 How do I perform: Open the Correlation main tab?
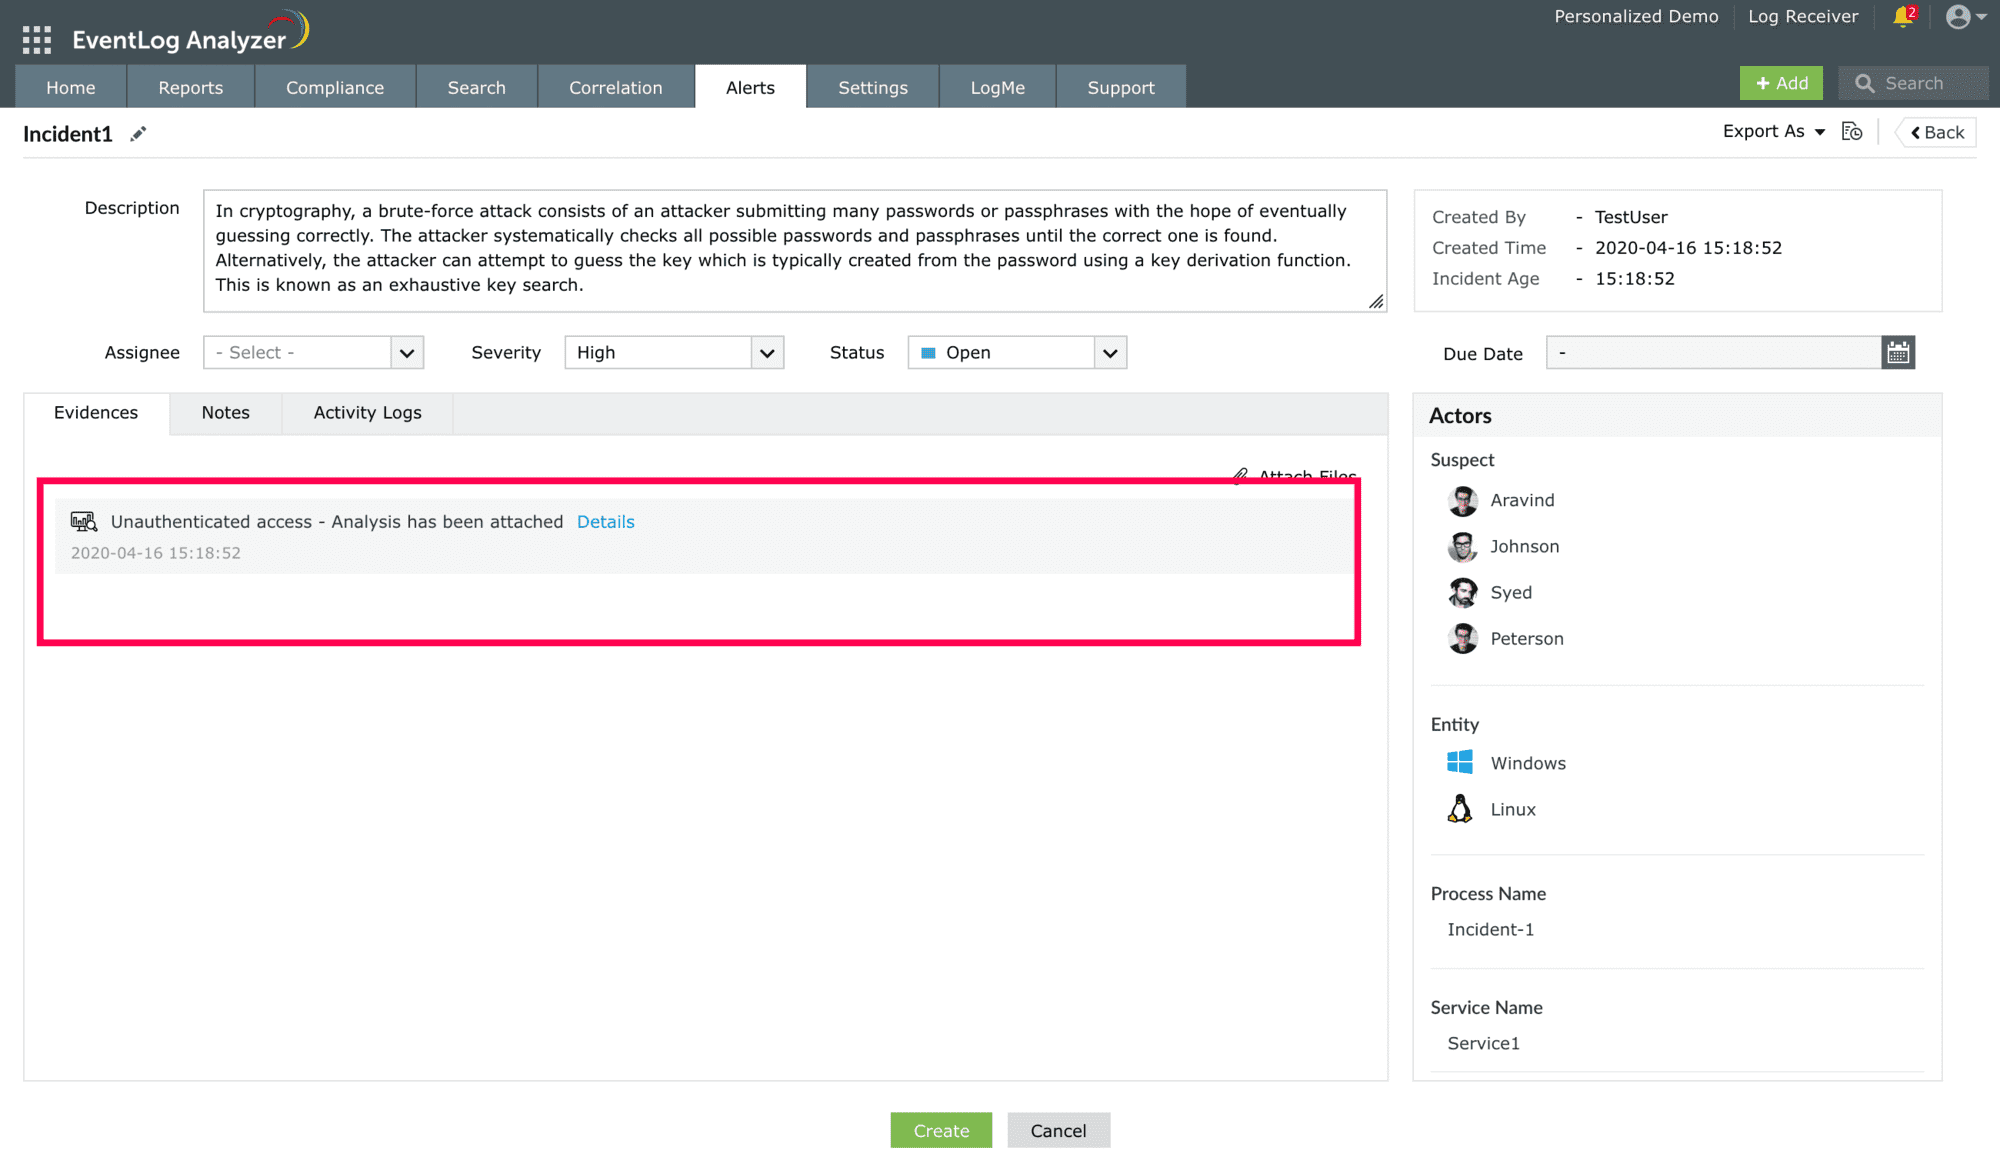tap(615, 88)
